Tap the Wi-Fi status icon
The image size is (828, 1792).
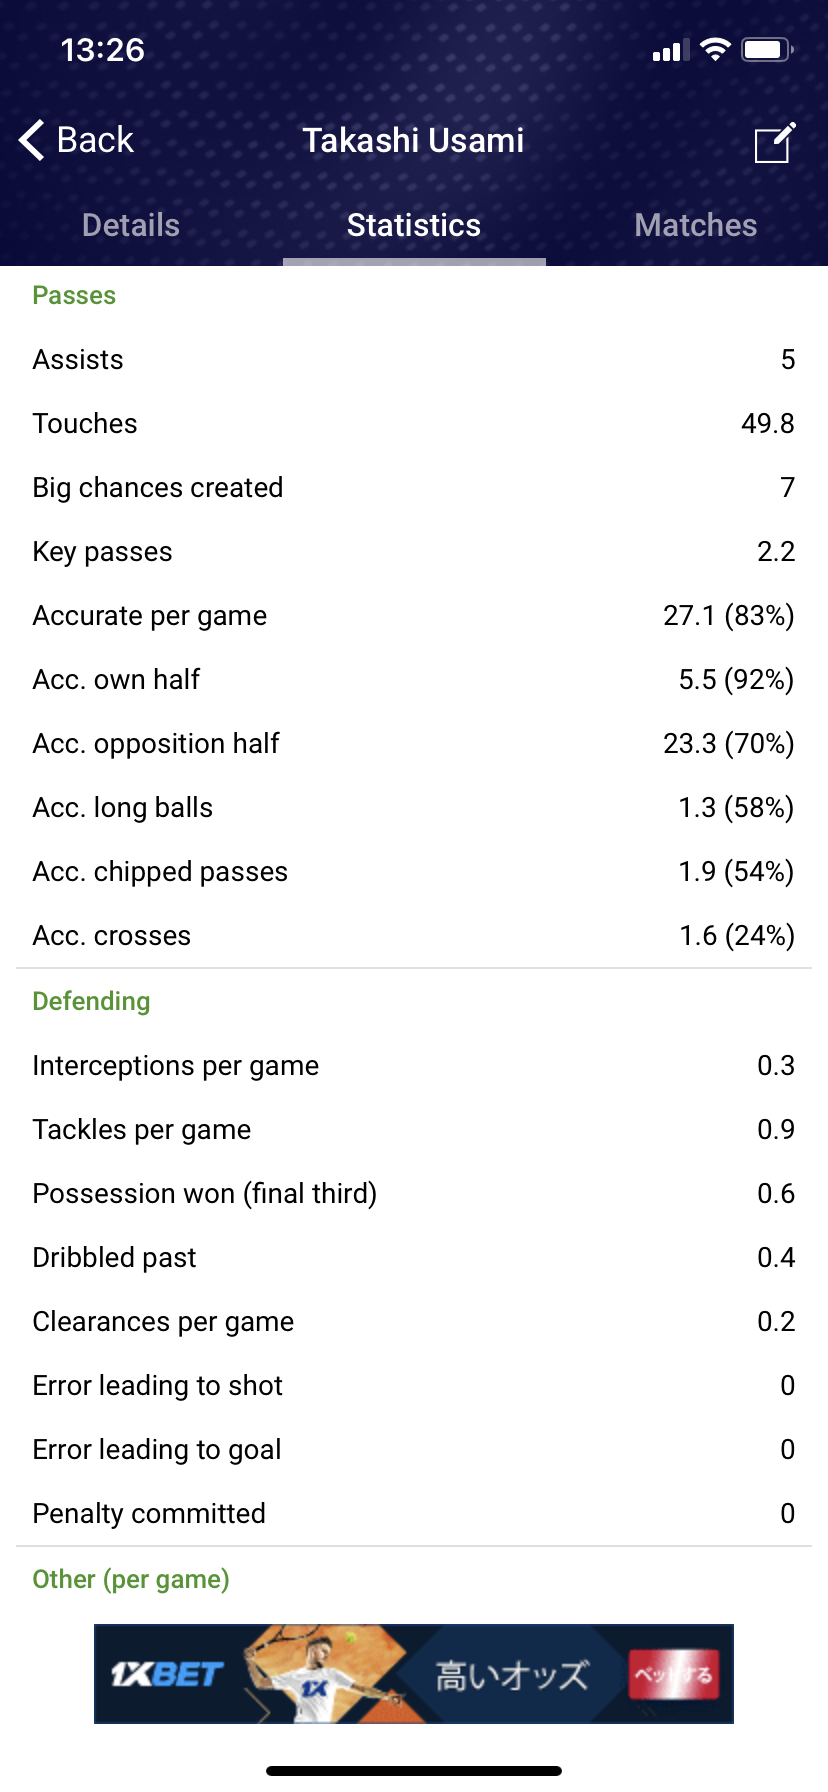coord(715,50)
